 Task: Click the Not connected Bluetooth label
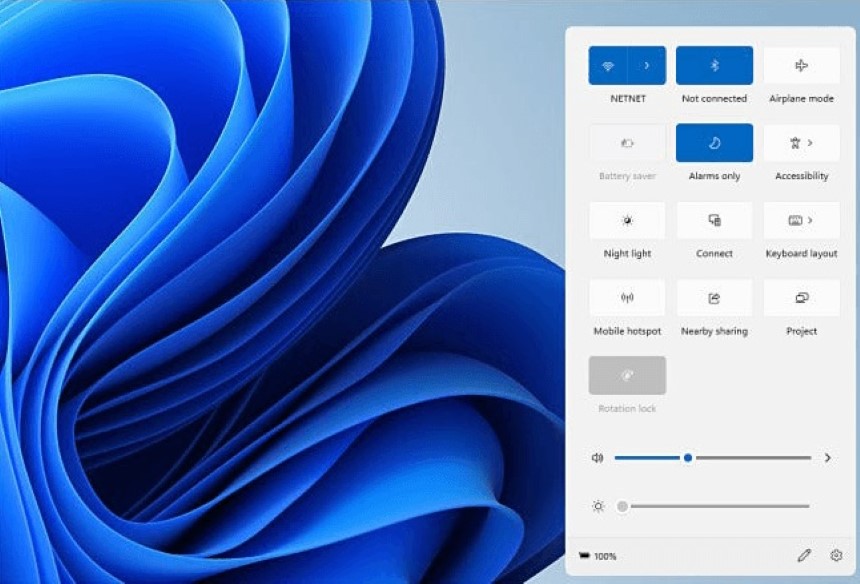pyautogui.click(x=714, y=99)
